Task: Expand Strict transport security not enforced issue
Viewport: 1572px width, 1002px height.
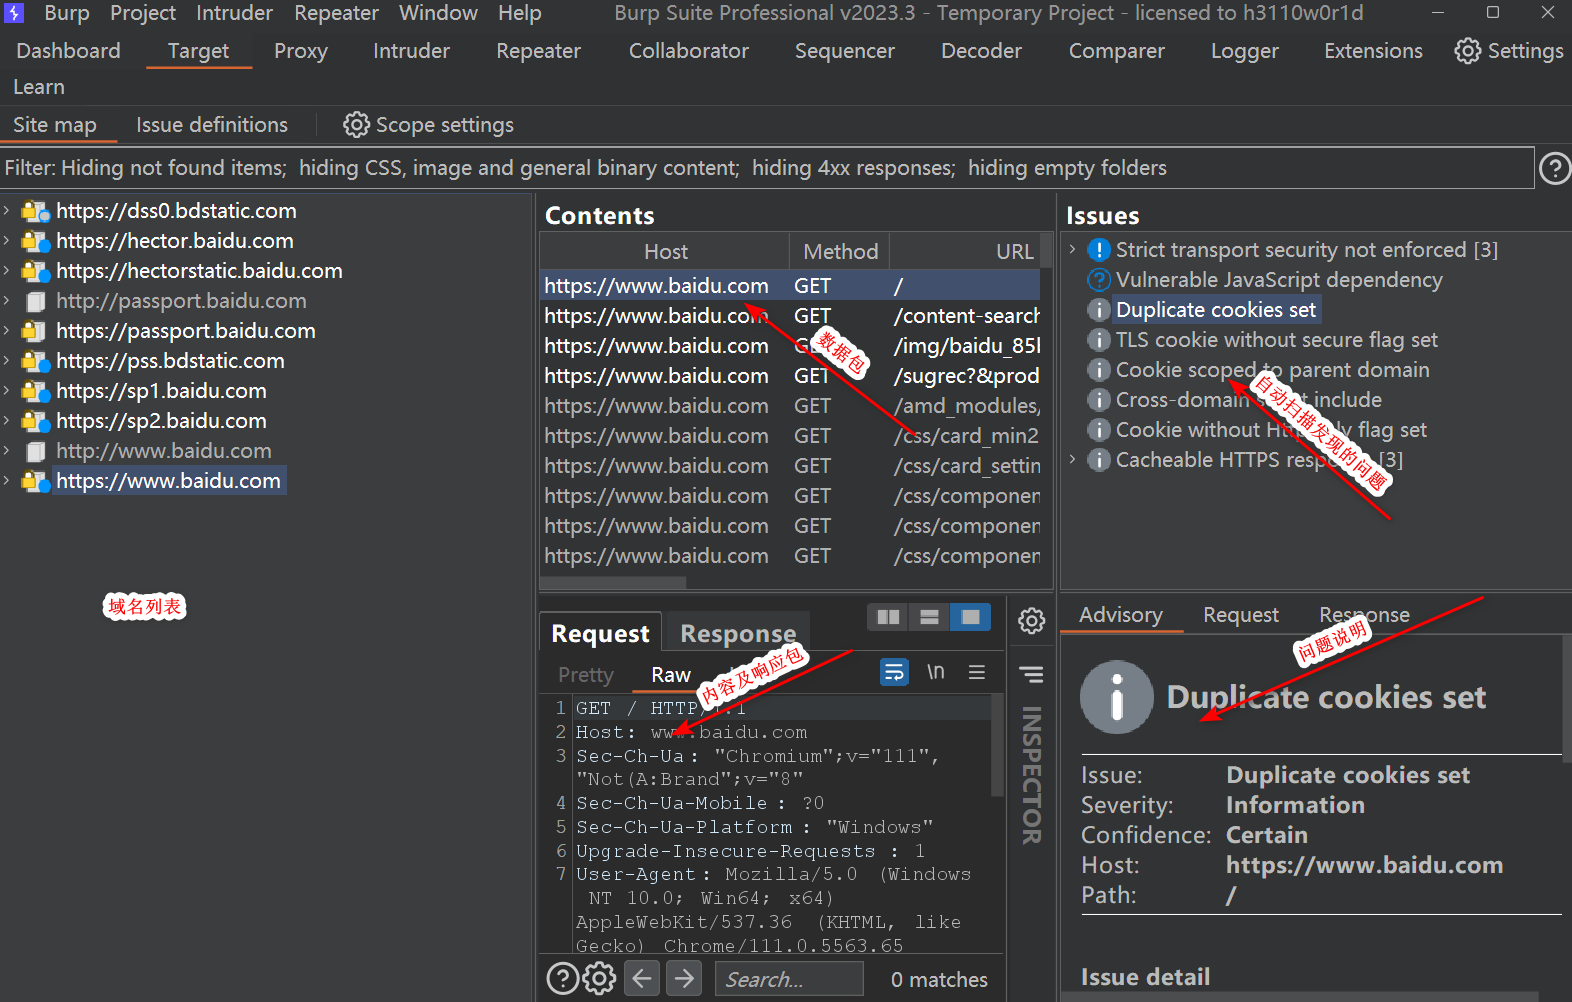Action: click(x=1073, y=250)
